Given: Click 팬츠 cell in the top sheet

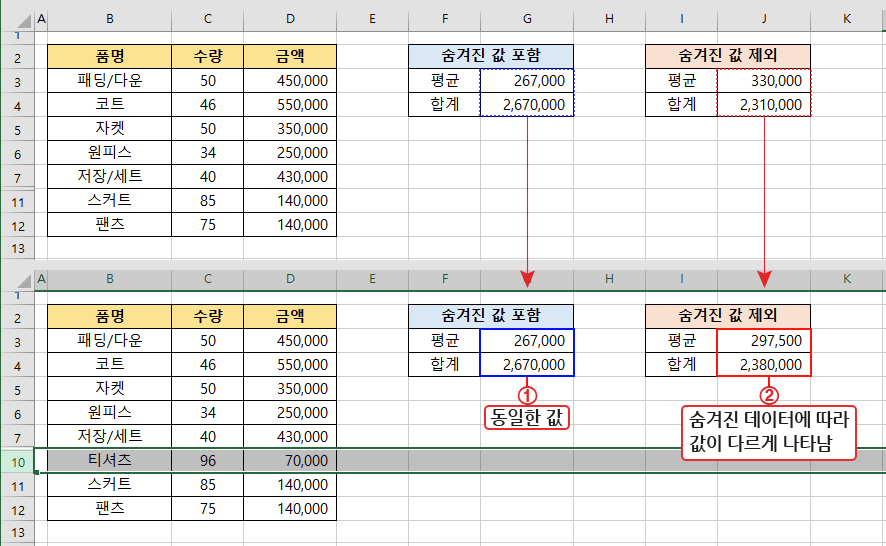Looking at the screenshot, I should click(x=110, y=224).
